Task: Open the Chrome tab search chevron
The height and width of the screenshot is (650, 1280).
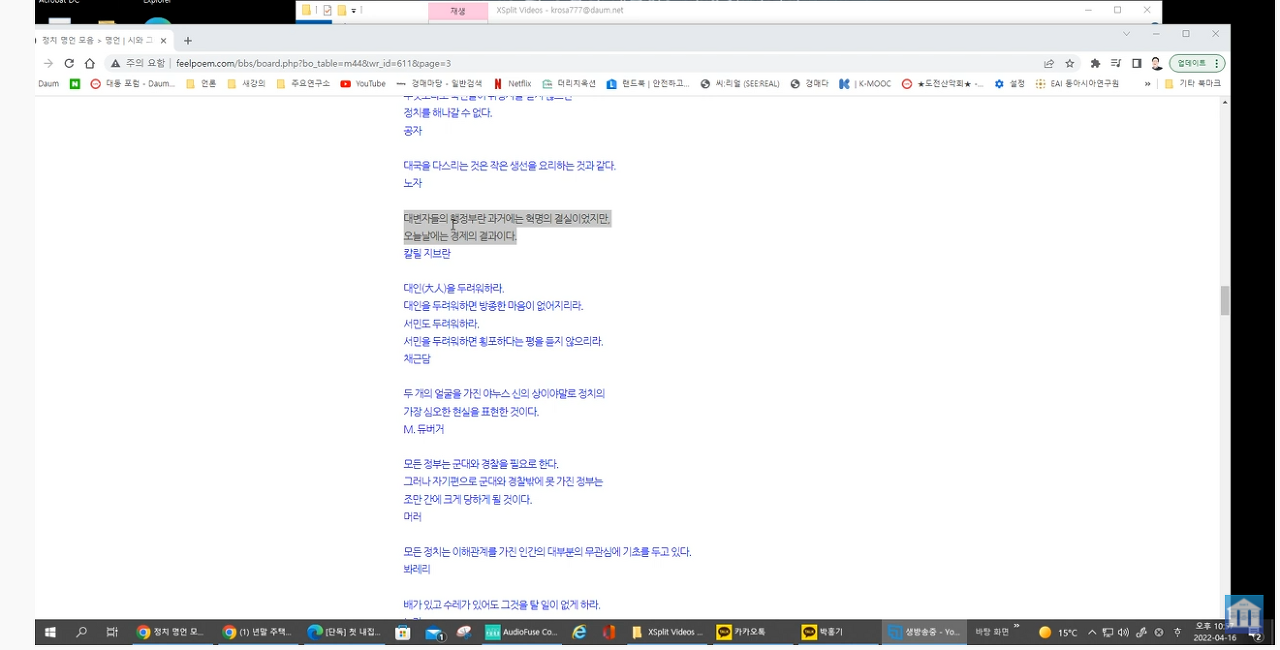Action: pyautogui.click(x=1126, y=33)
